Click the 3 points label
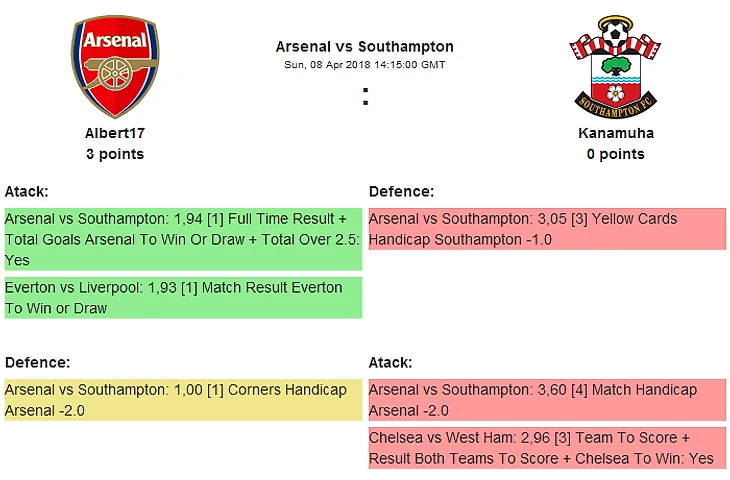Viewport: 730px width, 480px height. click(x=115, y=154)
